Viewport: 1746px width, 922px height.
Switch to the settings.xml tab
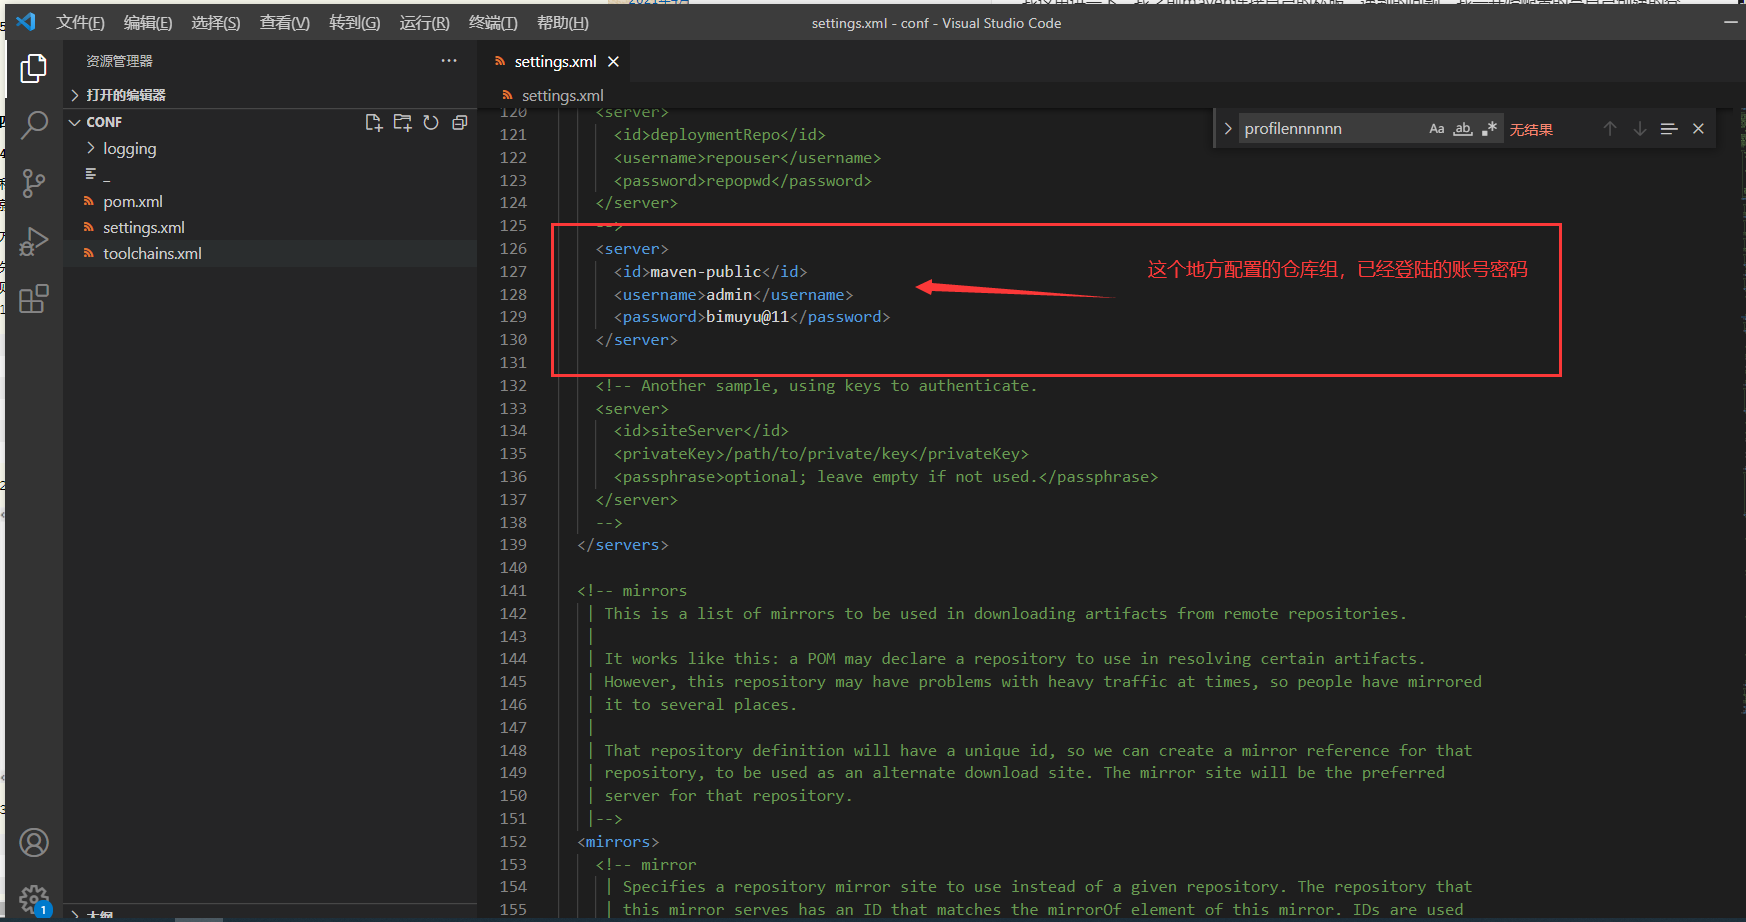point(555,62)
